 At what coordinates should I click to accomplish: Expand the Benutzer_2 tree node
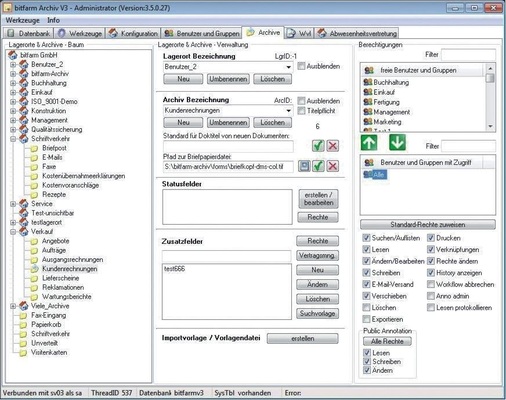tap(13, 64)
